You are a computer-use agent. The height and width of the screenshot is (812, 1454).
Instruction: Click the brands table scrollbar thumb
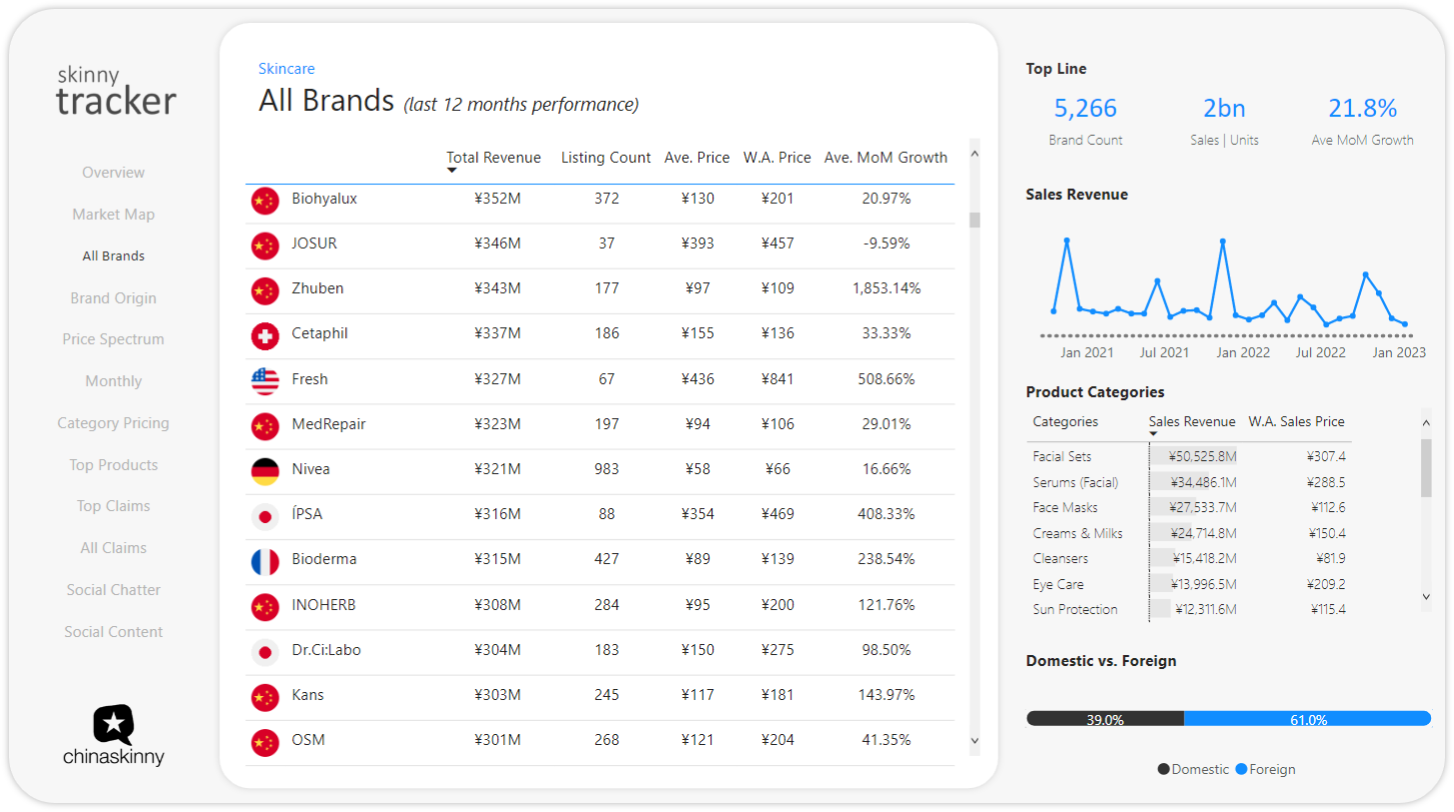point(975,220)
